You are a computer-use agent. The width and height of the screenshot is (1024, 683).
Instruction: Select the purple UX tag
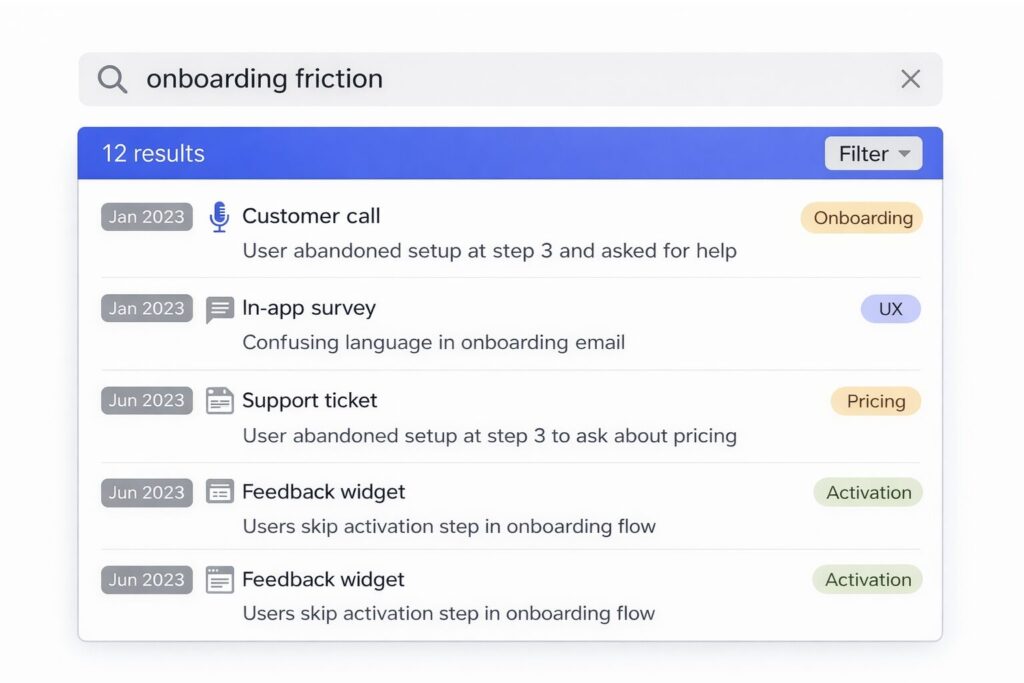point(890,309)
